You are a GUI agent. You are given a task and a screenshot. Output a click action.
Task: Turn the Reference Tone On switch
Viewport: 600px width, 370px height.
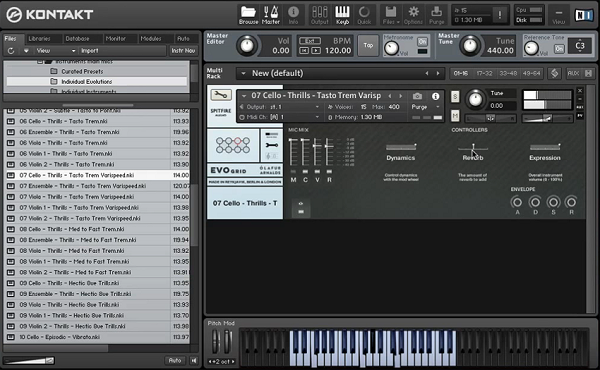559,49
